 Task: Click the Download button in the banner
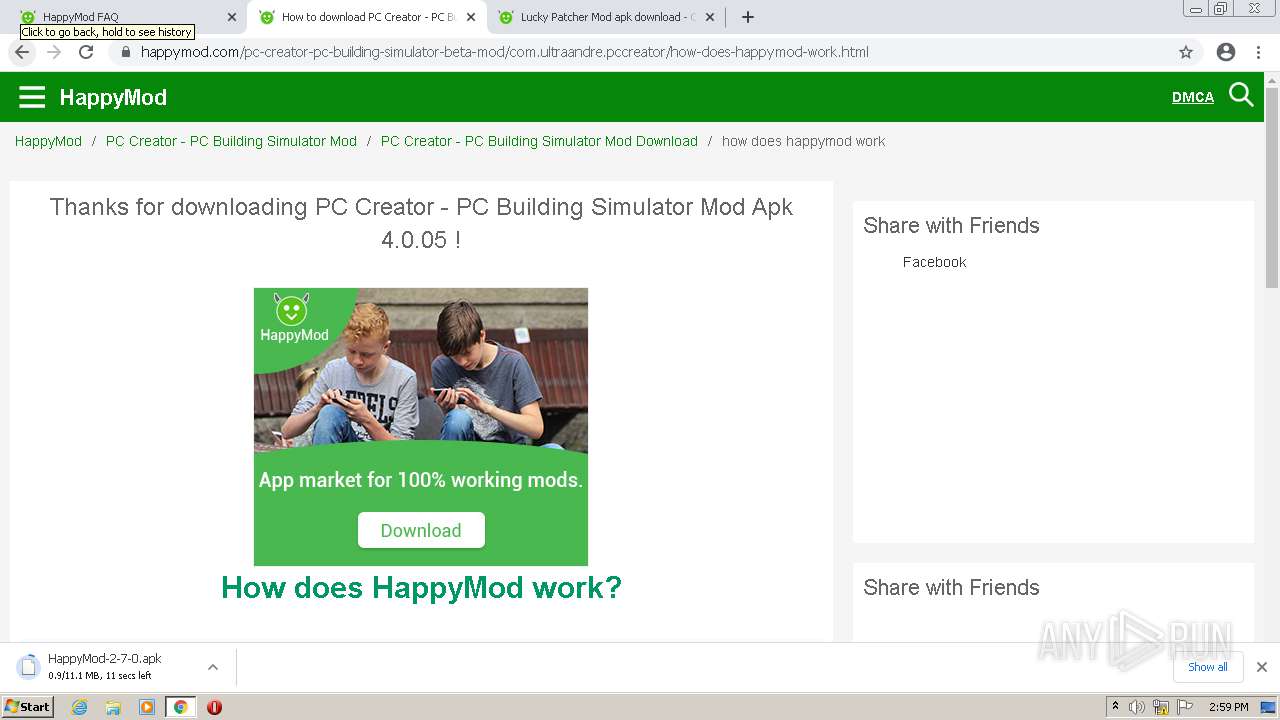pos(421,530)
